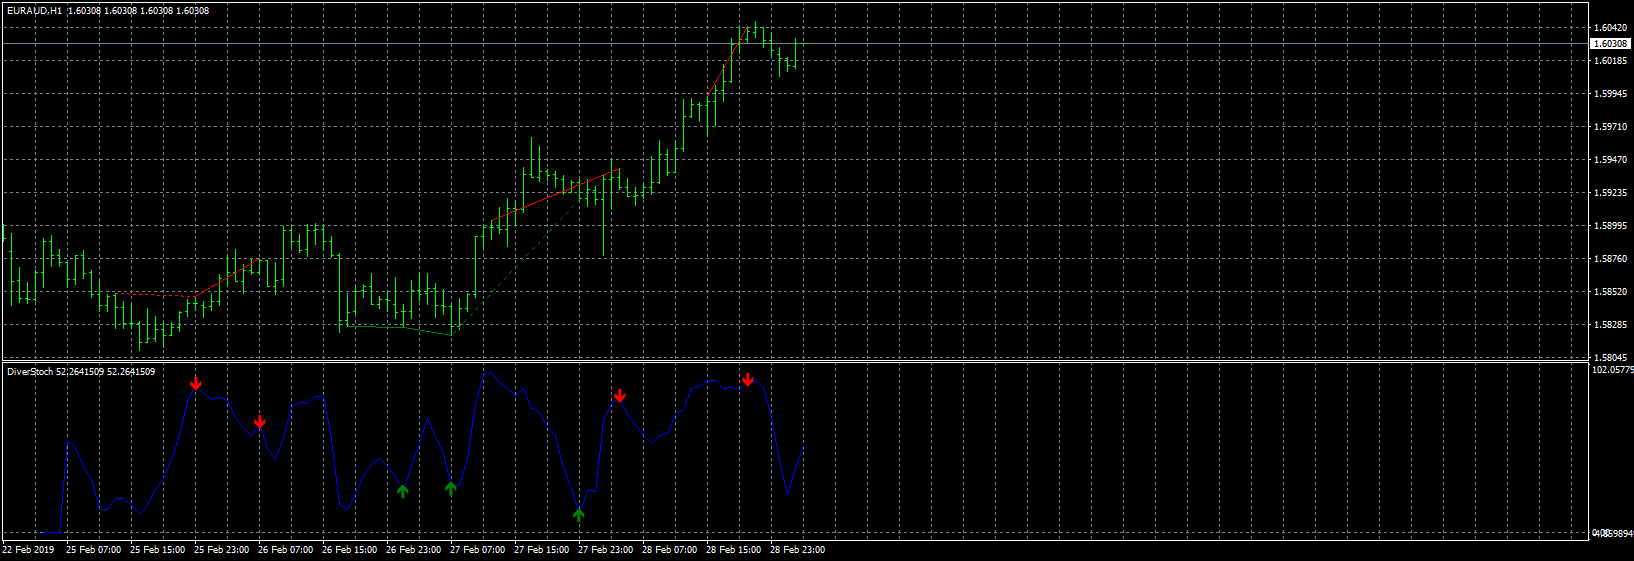
Task: Click the 22 Feb 2019 date label
Action: point(28,550)
